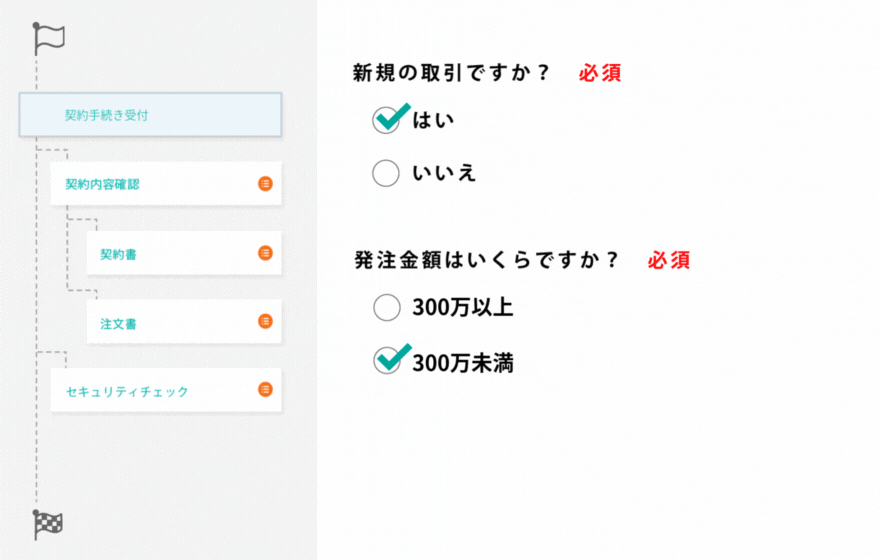Click the start flag icon
The height and width of the screenshot is (560, 880).
point(47,37)
